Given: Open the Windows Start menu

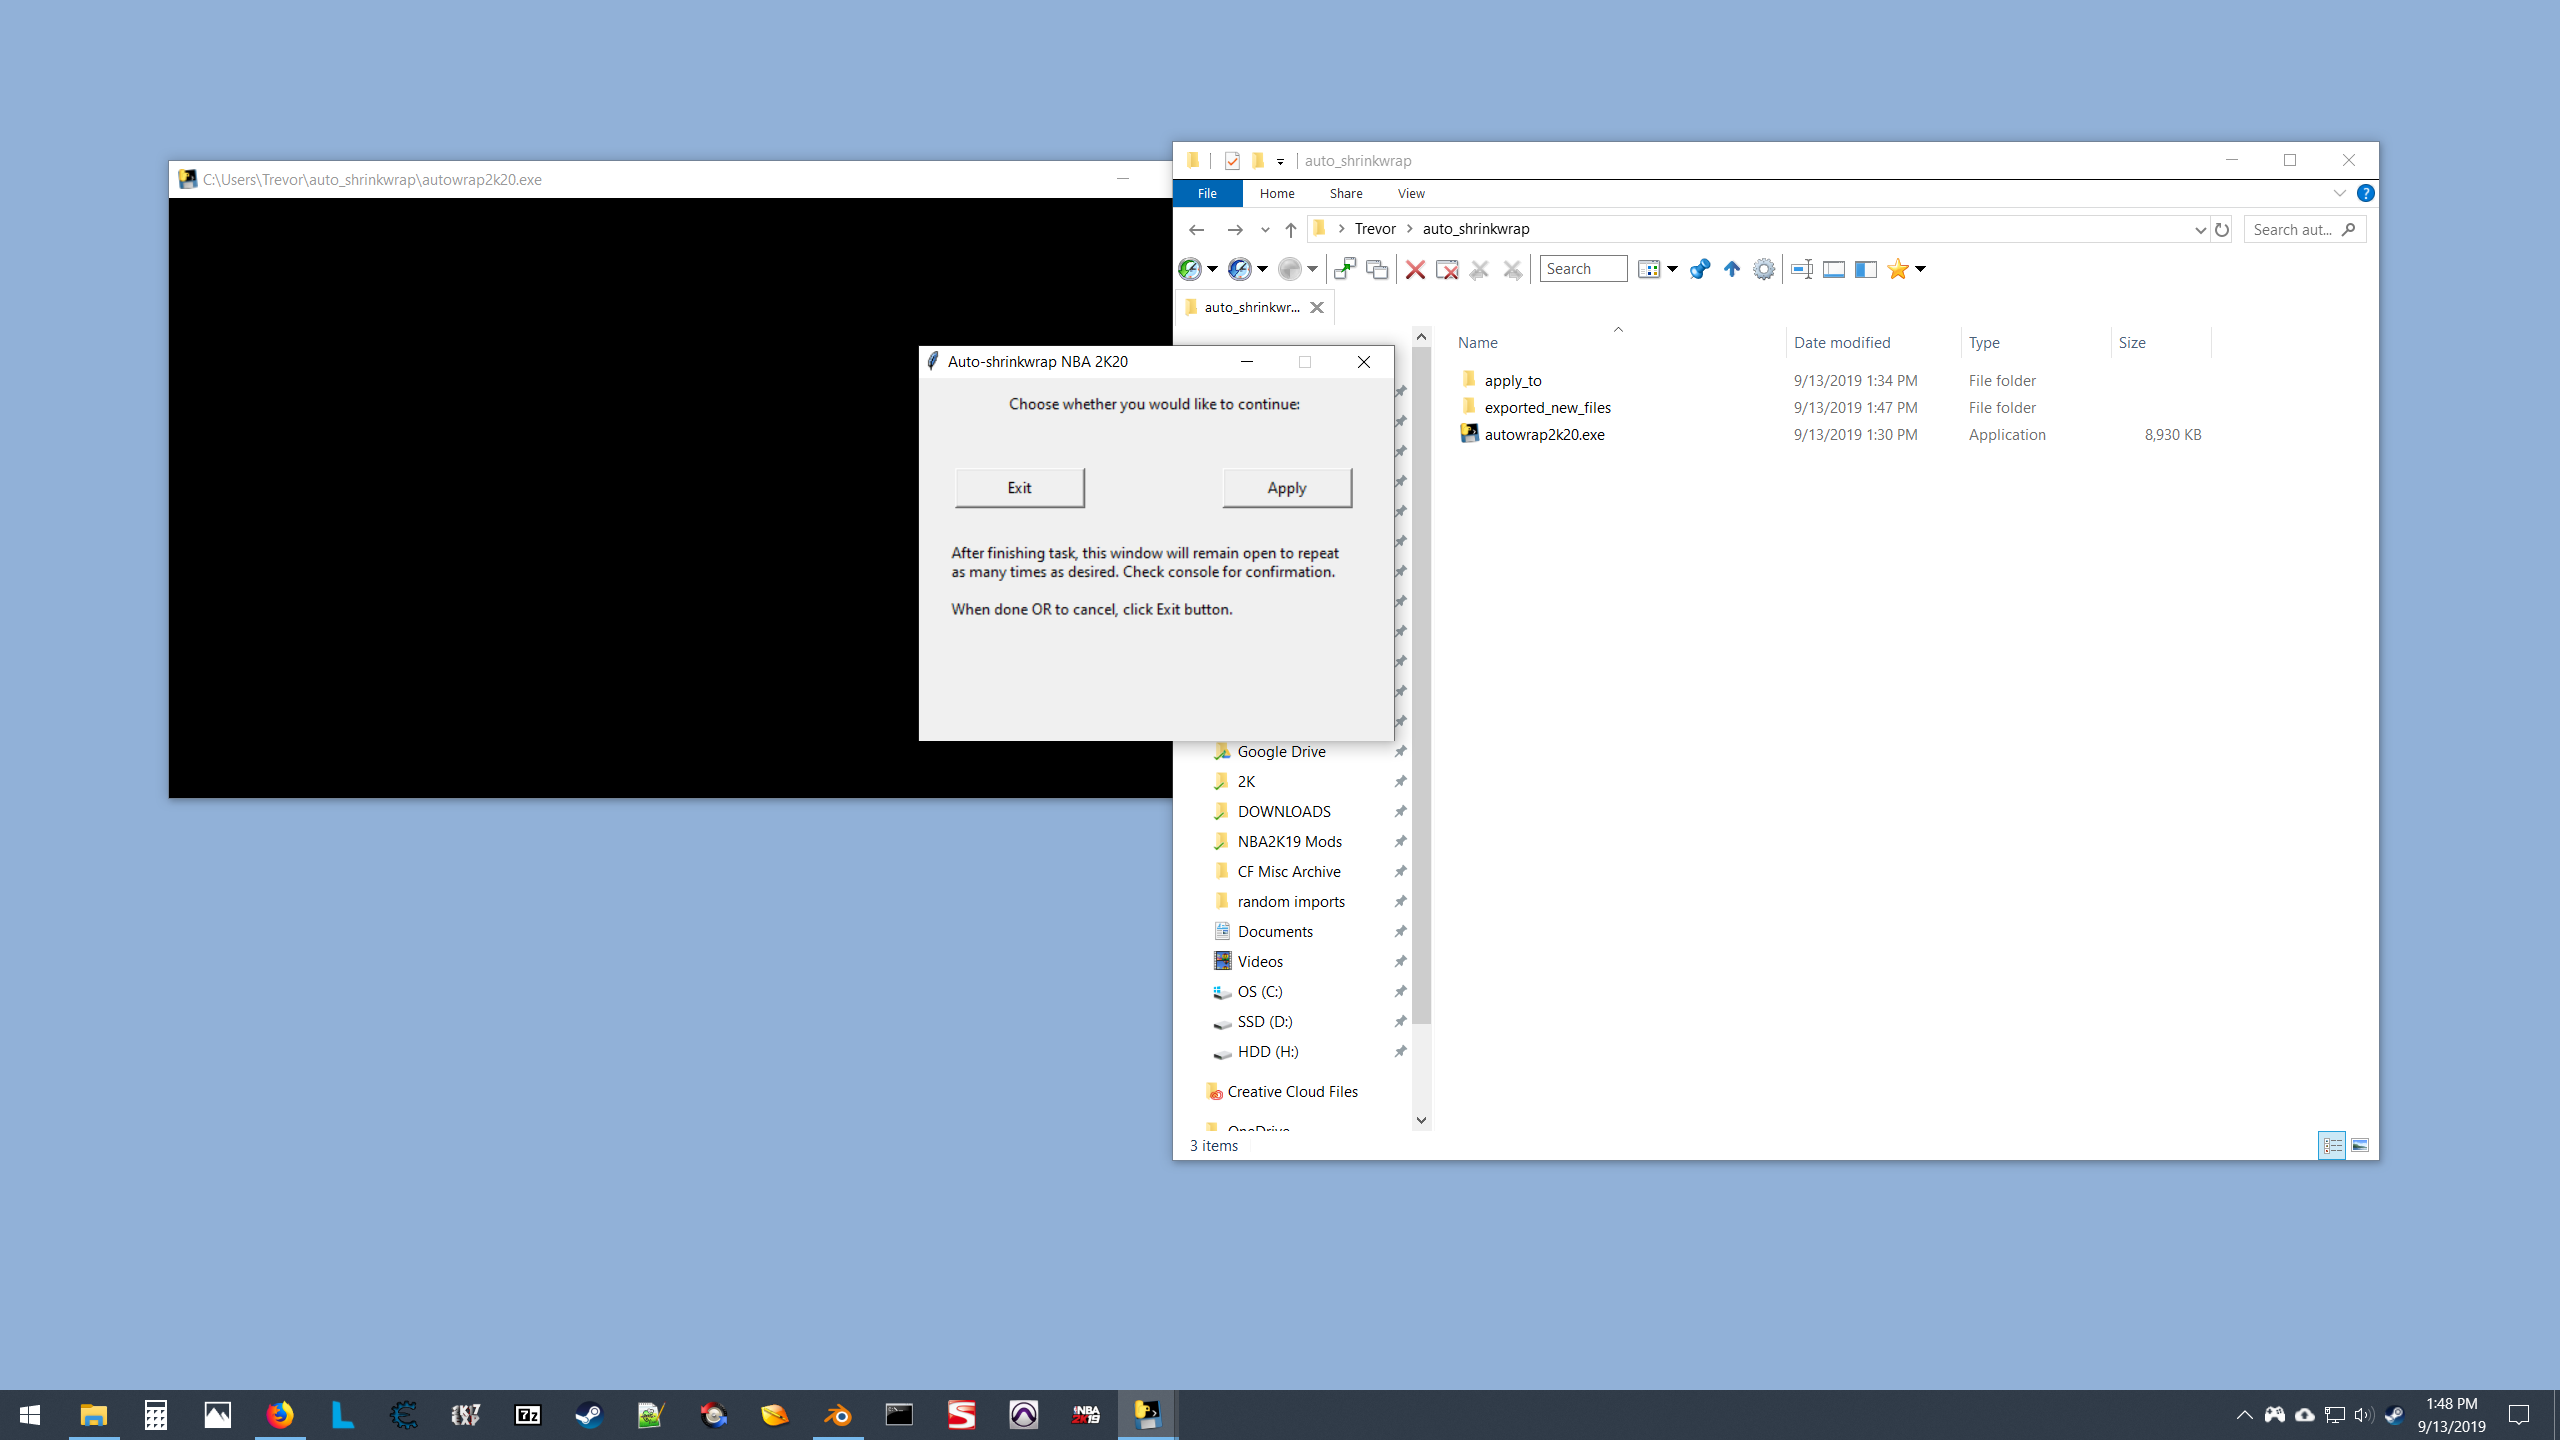Looking at the screenshot, I should (30, 1415).
